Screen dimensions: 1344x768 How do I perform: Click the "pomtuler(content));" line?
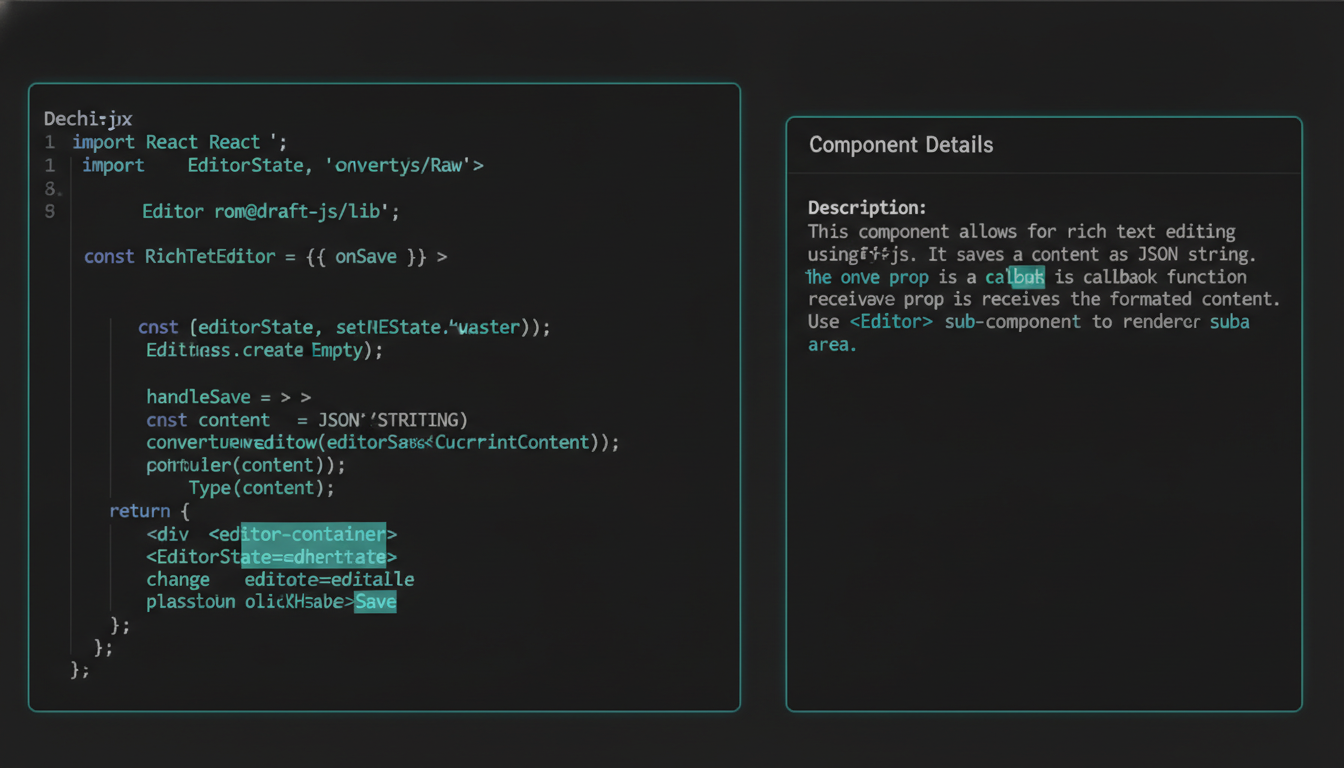tap(246, 465)
